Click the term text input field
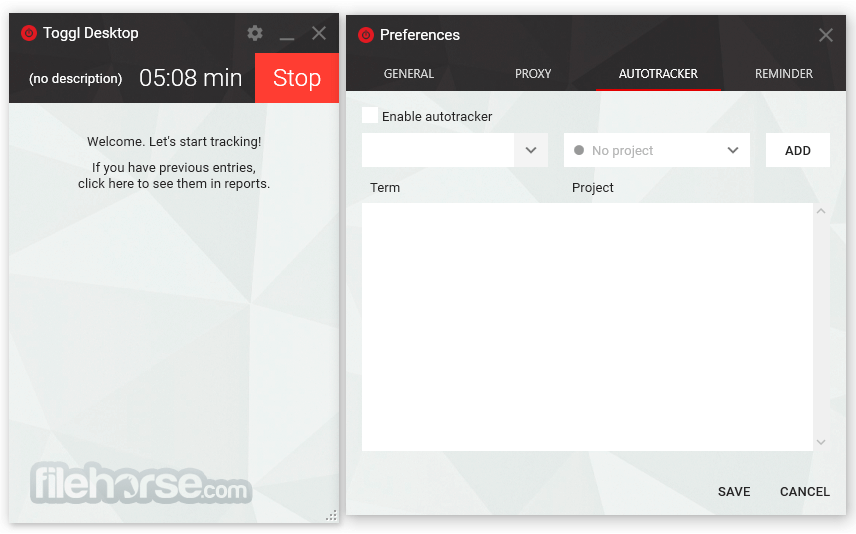Image resolution: width=856 pixels, height=534 pixels. click(x=438, y=150)
